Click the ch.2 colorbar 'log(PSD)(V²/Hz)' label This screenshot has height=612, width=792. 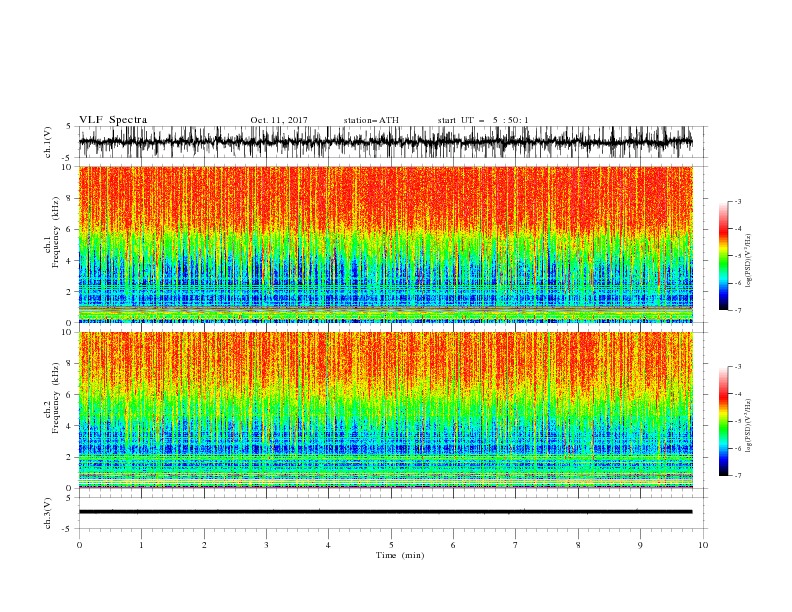point(749,426)
